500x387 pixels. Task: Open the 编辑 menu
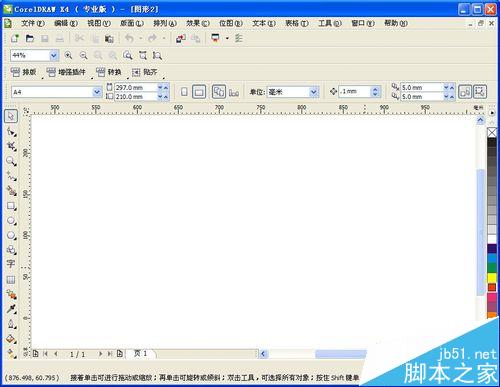point(66,23)
